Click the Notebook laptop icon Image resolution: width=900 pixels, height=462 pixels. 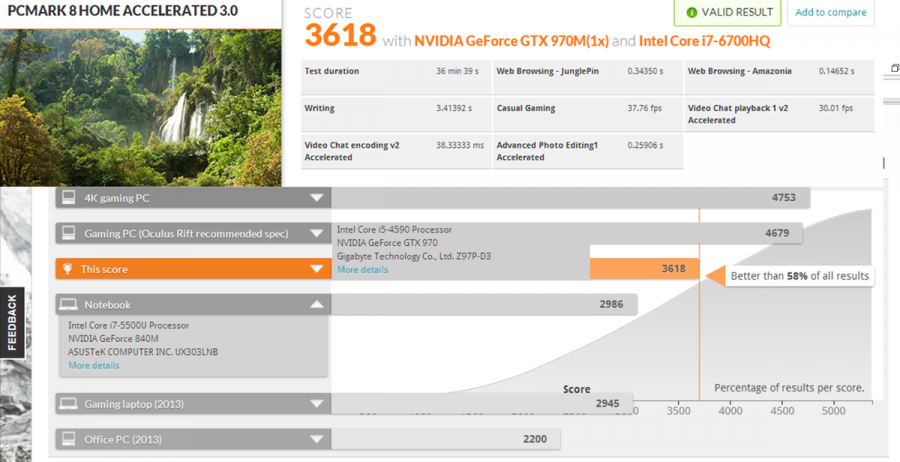pos(69,305)
